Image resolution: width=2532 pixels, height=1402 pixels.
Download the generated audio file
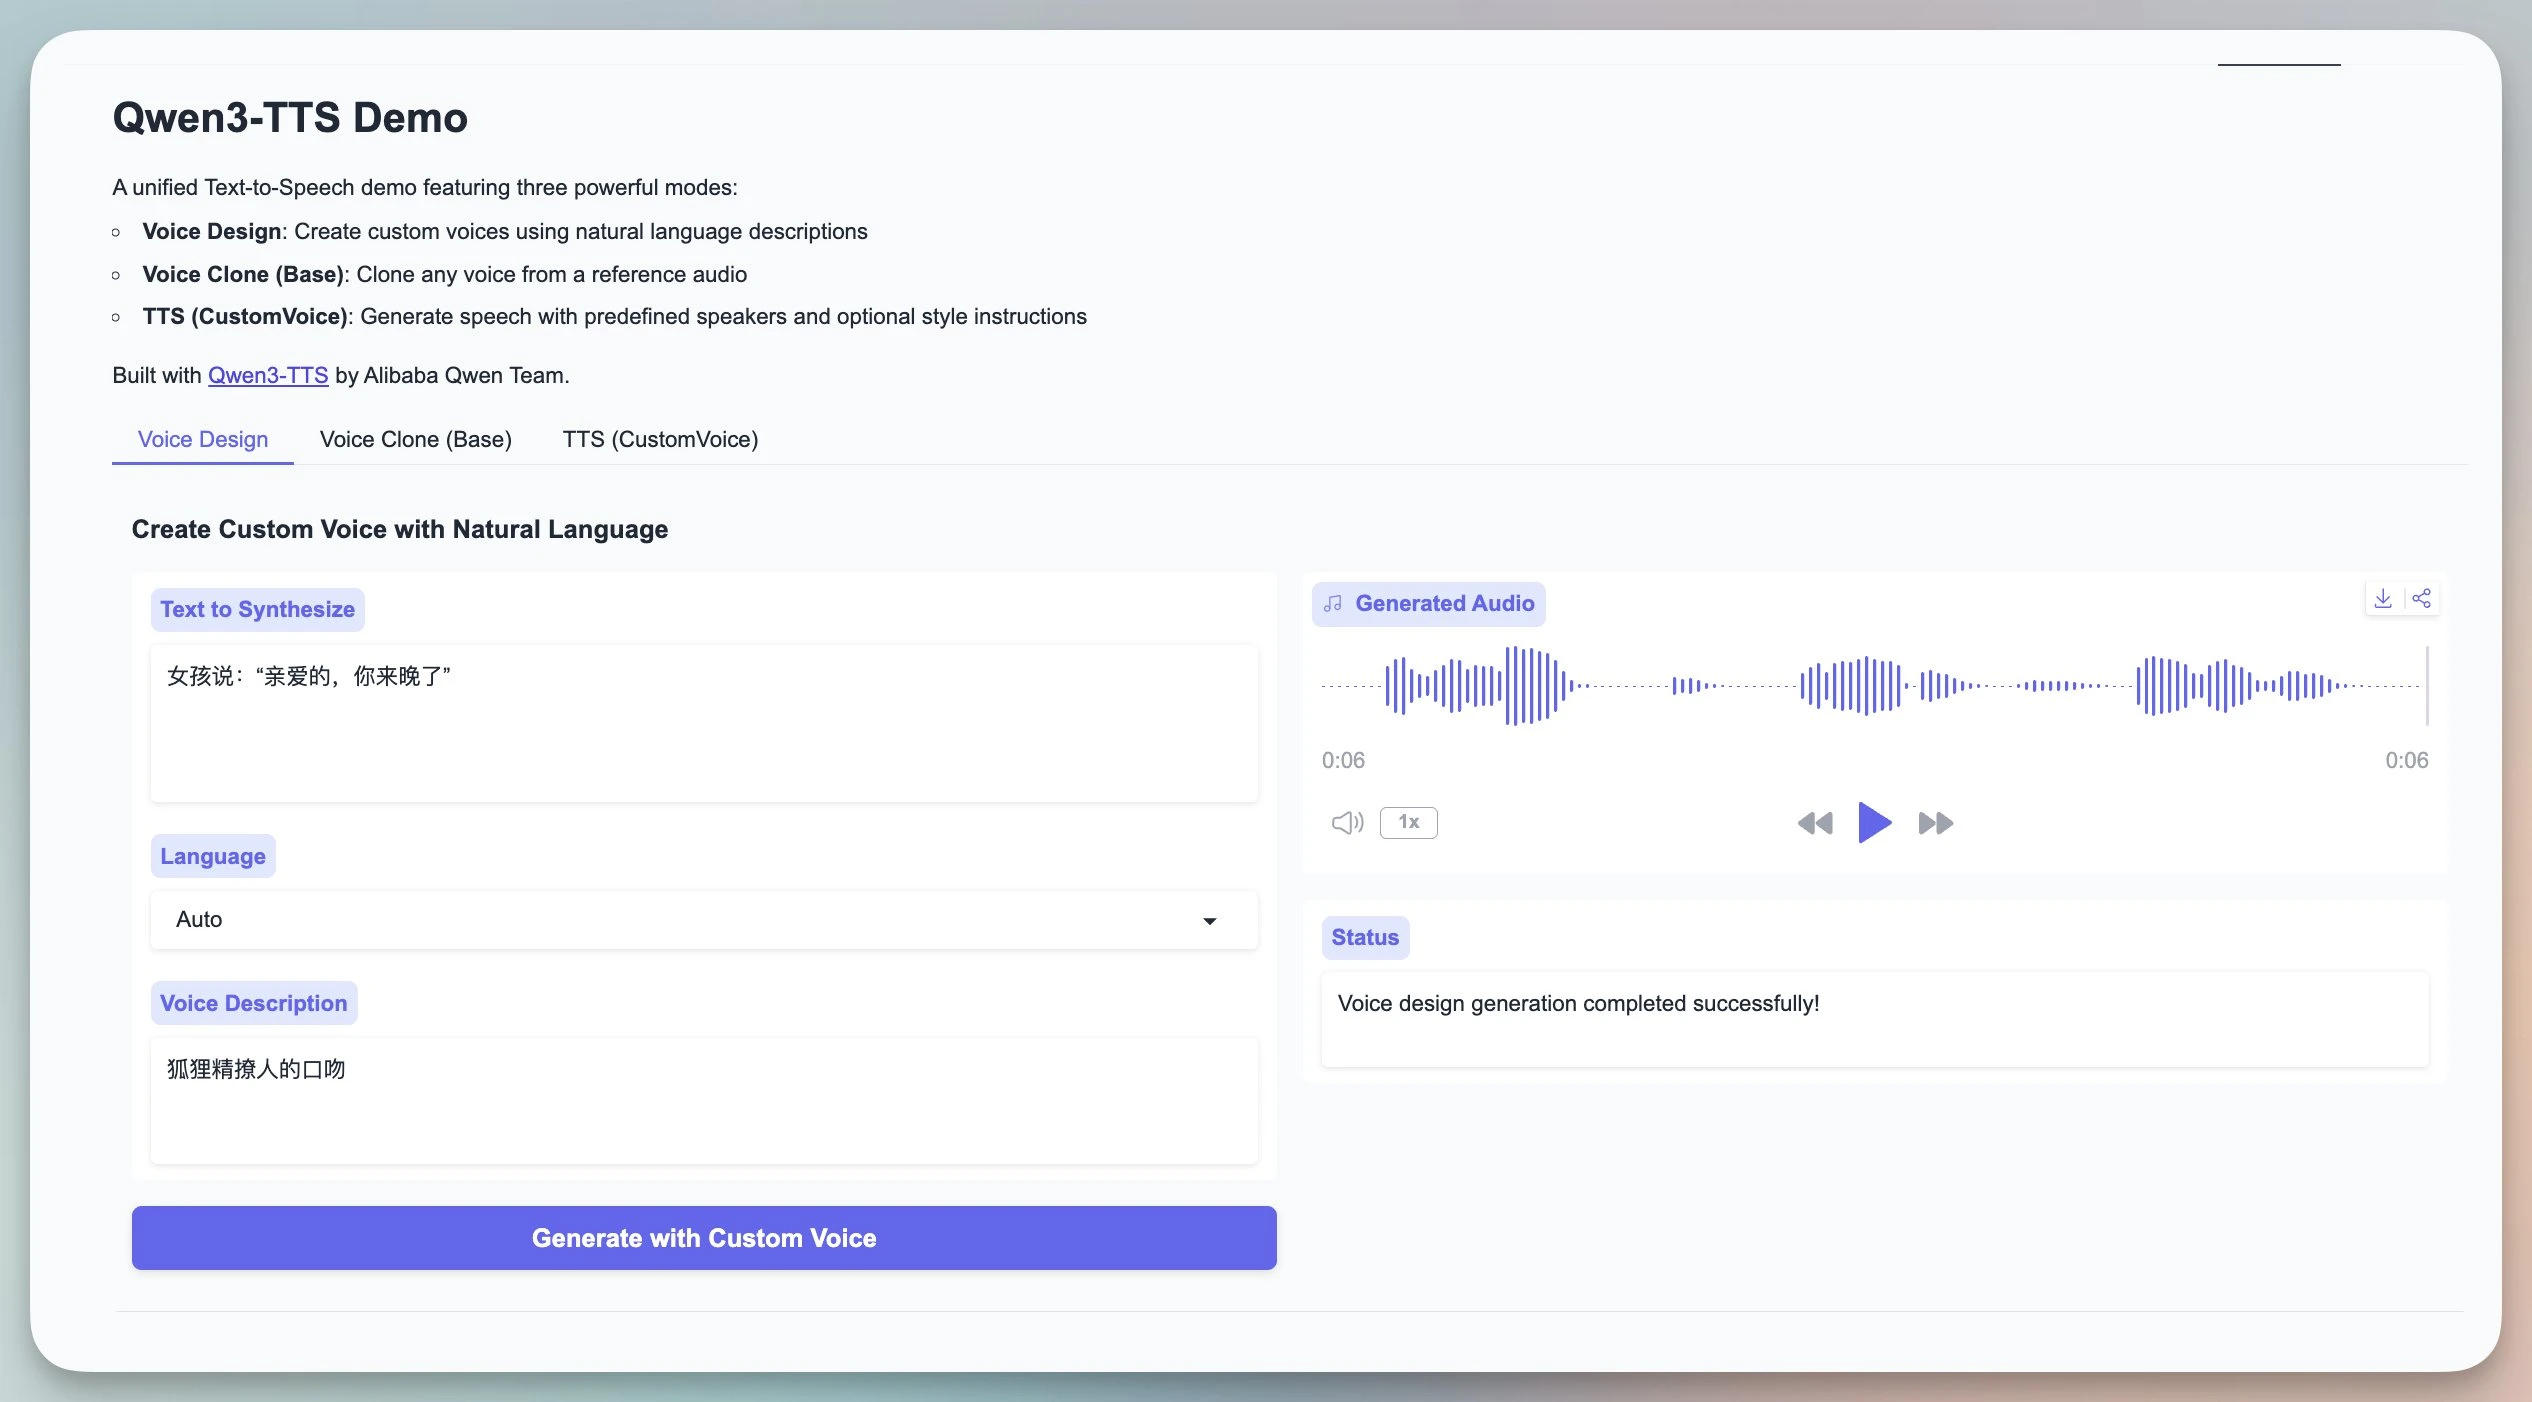pyautogui.click(x=2383, y=599)
